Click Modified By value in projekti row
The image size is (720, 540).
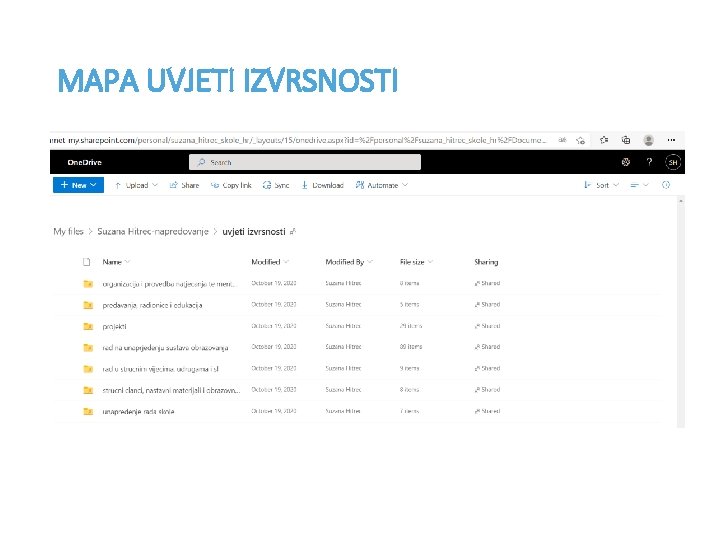pos(343,326)
